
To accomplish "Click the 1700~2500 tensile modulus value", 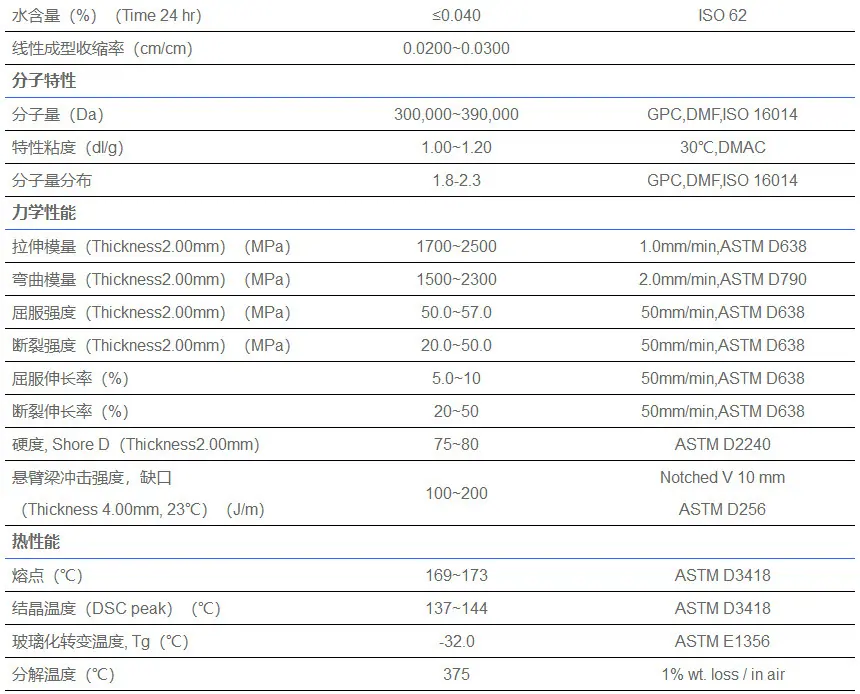I will click(456, 246).
